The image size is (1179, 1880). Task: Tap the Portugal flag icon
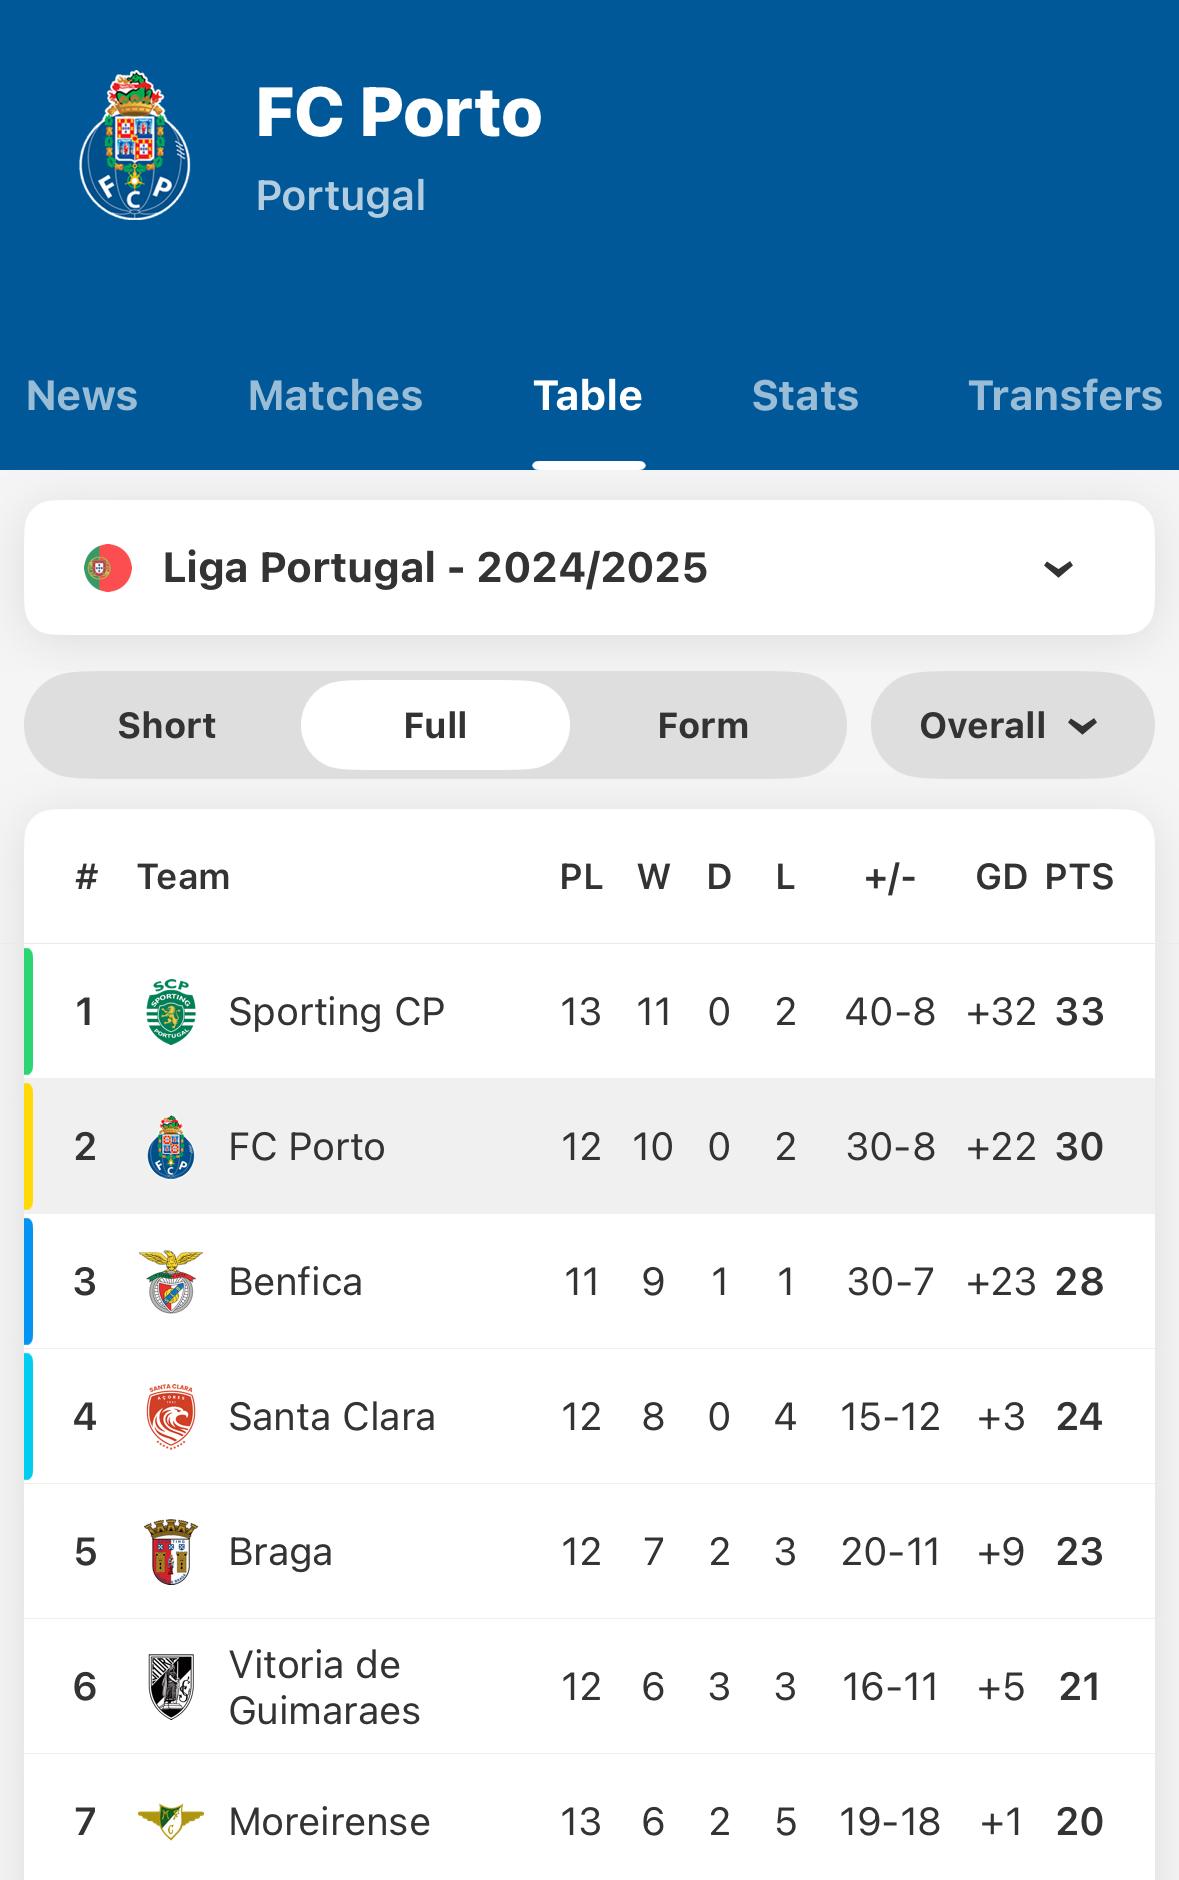[108, 568]
